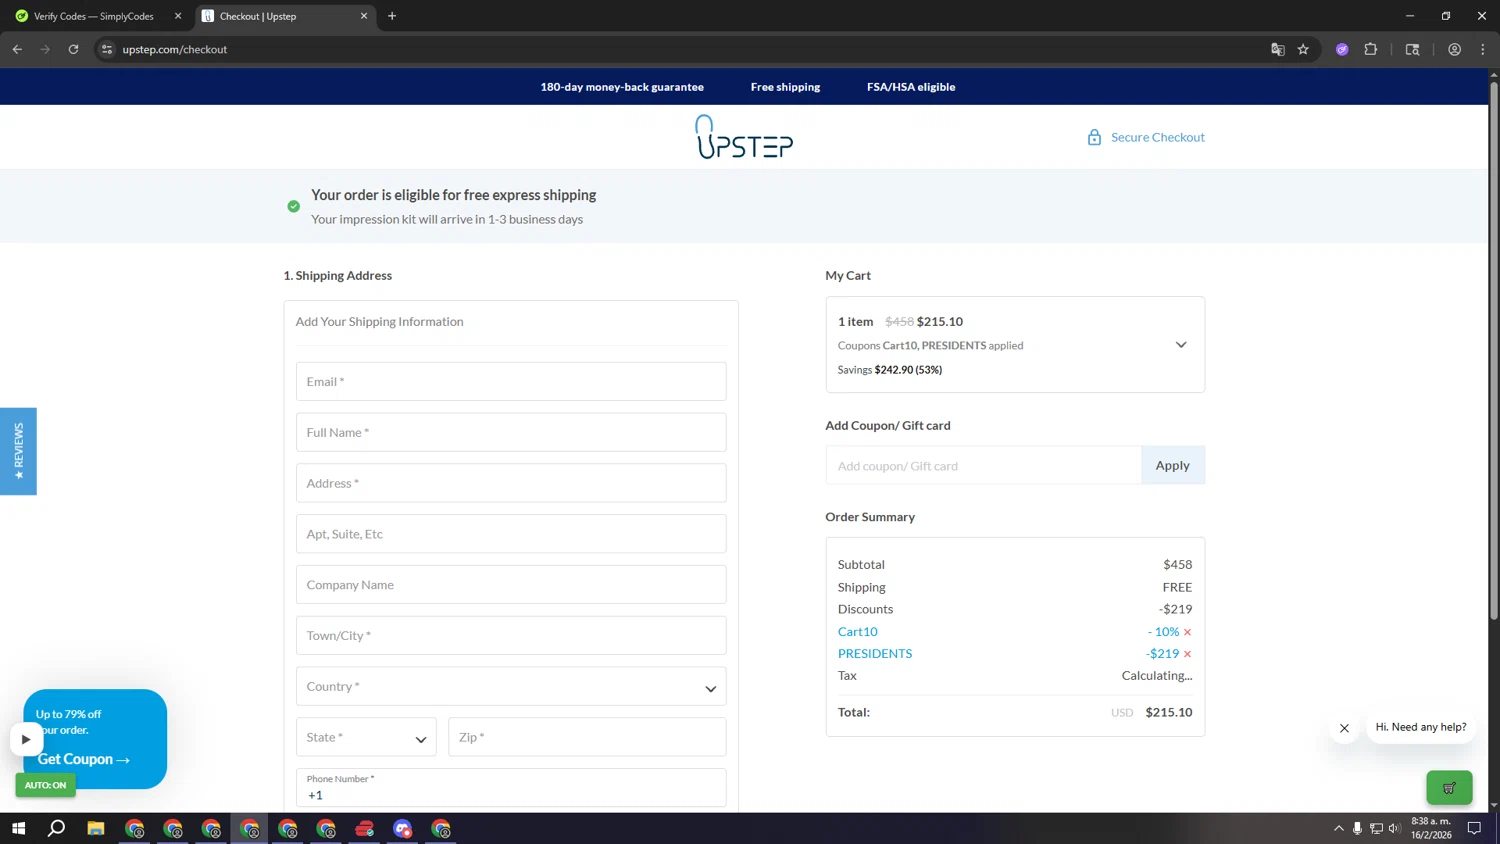The width and height of the screenshot is (1500, 844).
Task: Open the green cart chat widget
Action: coord(1449,787)
